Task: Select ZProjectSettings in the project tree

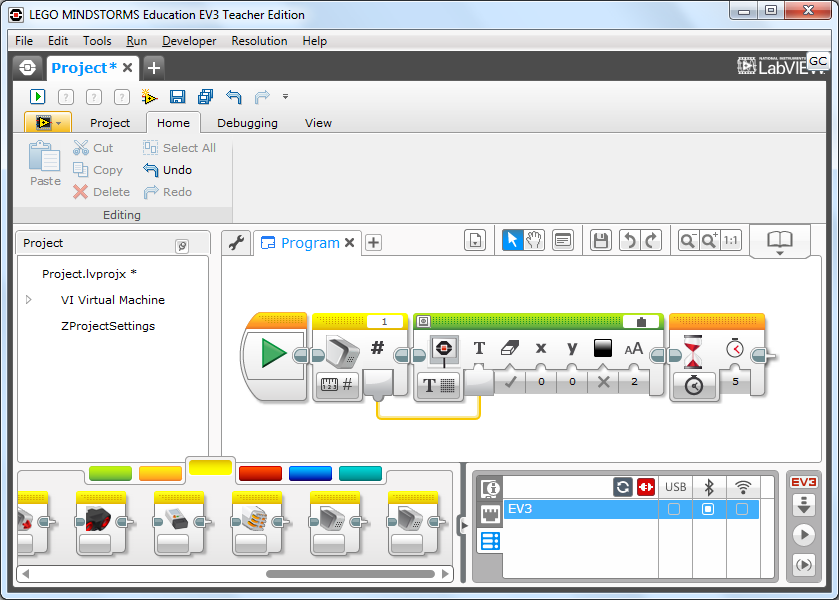Action: pyautogui.click(x=108, y=326)
